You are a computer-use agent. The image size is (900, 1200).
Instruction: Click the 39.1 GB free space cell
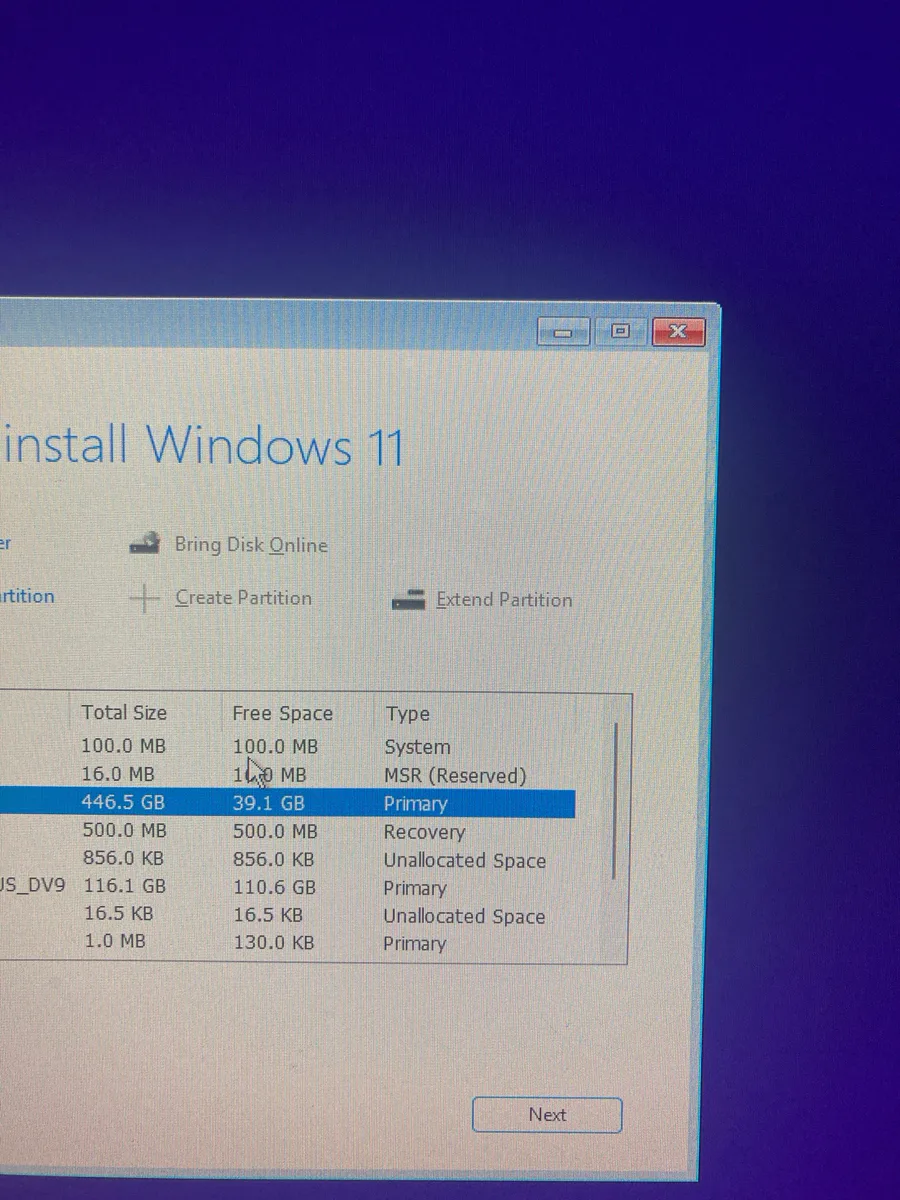pyautogui.click(x=268, y=803)
